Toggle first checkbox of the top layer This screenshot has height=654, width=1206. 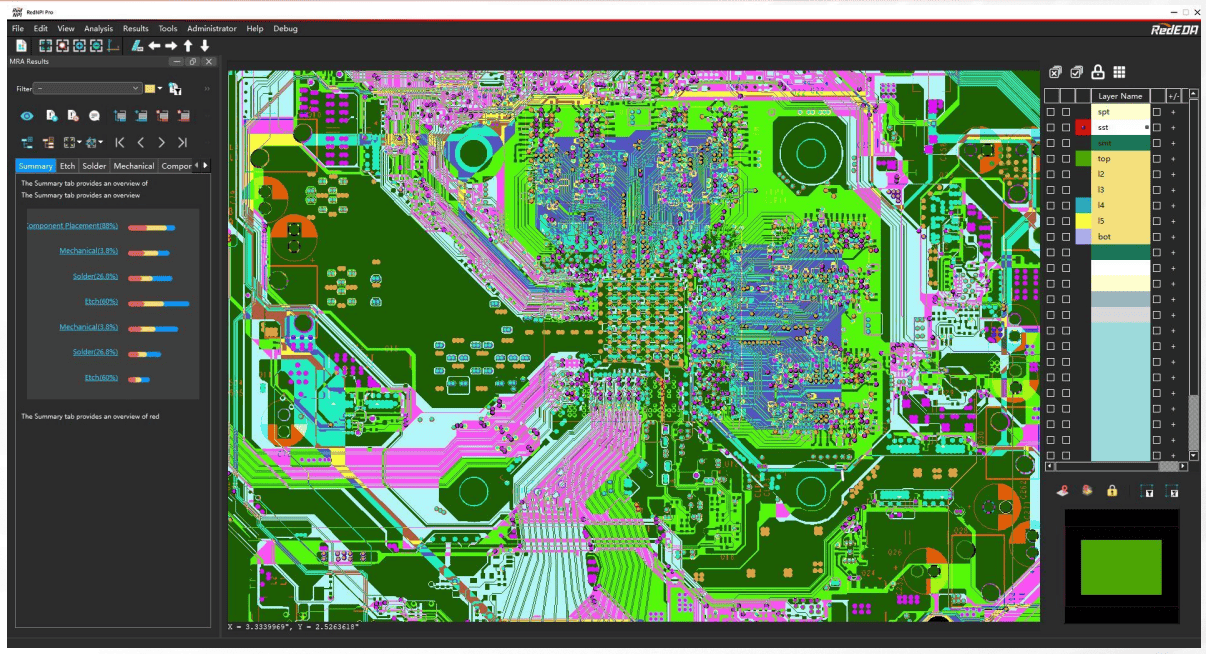[1050, 159]
